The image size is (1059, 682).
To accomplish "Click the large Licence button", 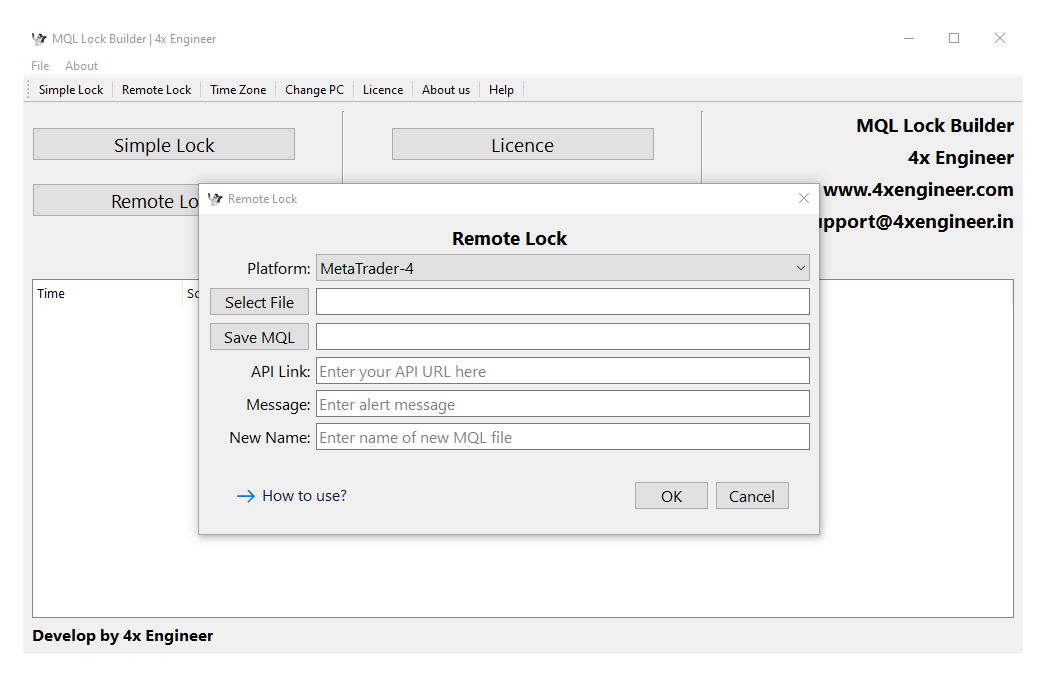I will point(522,145).
